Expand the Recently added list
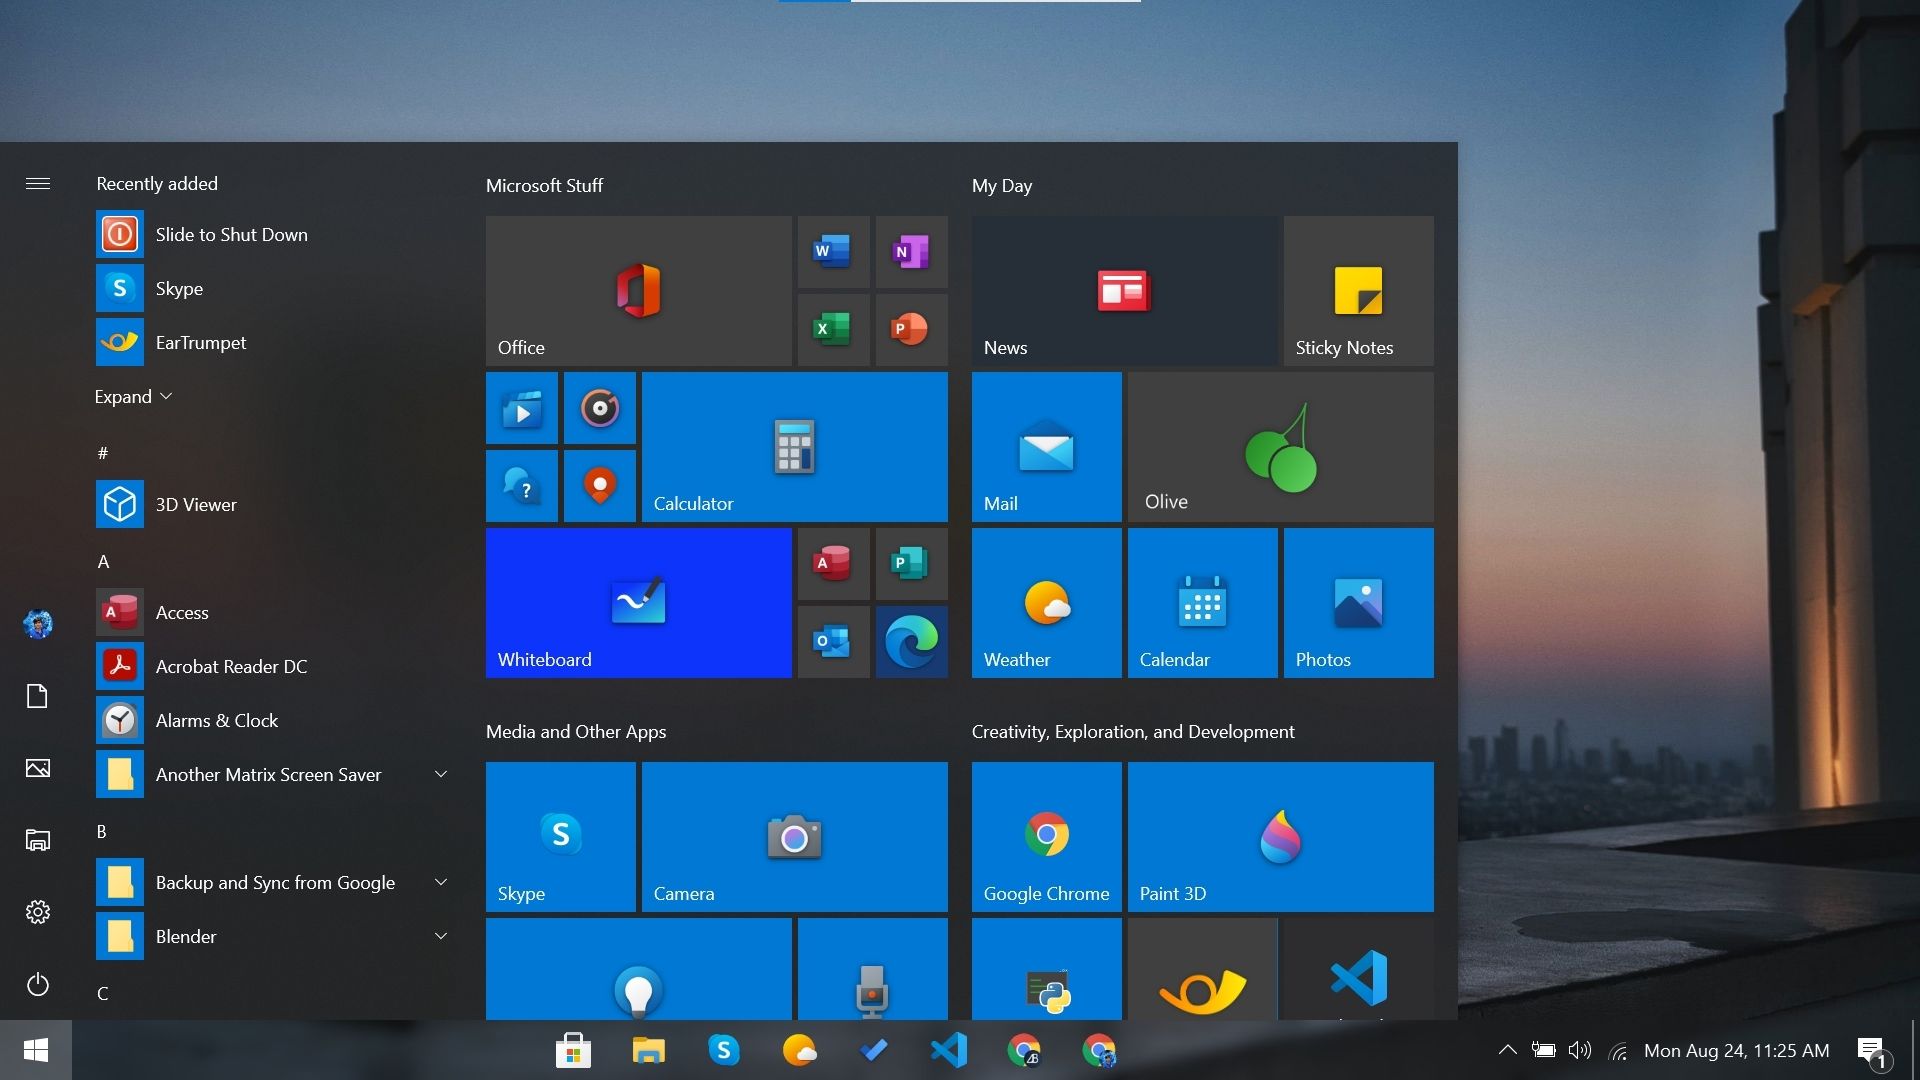 coord(134,397)
